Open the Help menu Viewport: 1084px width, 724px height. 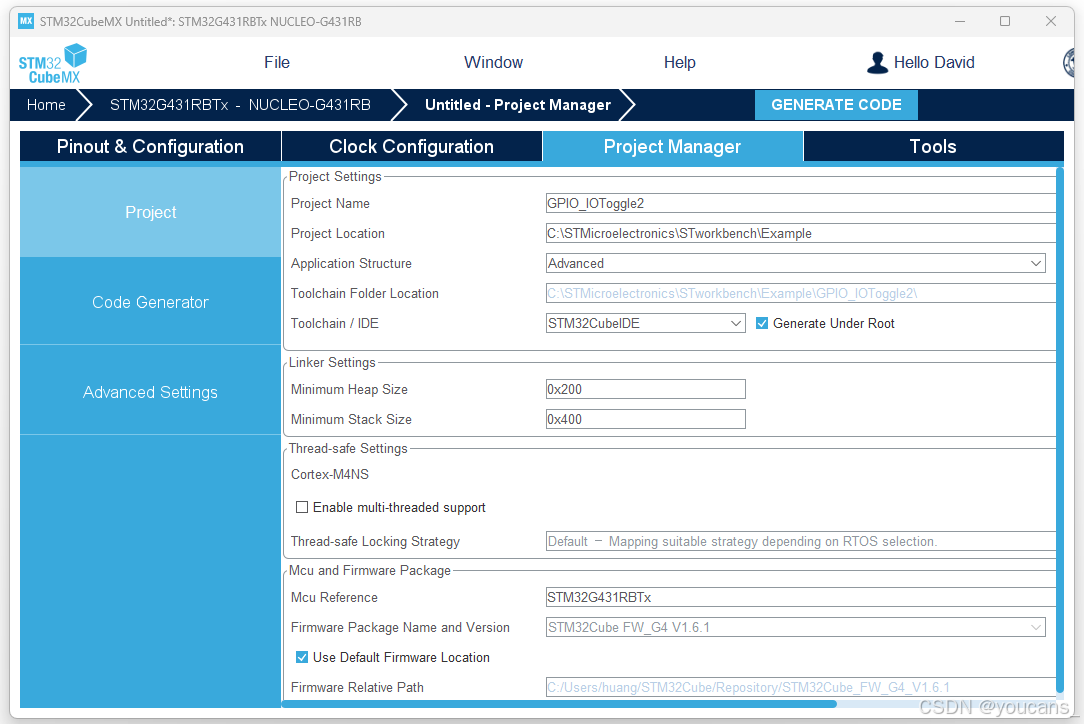click(x=680, y=62)
